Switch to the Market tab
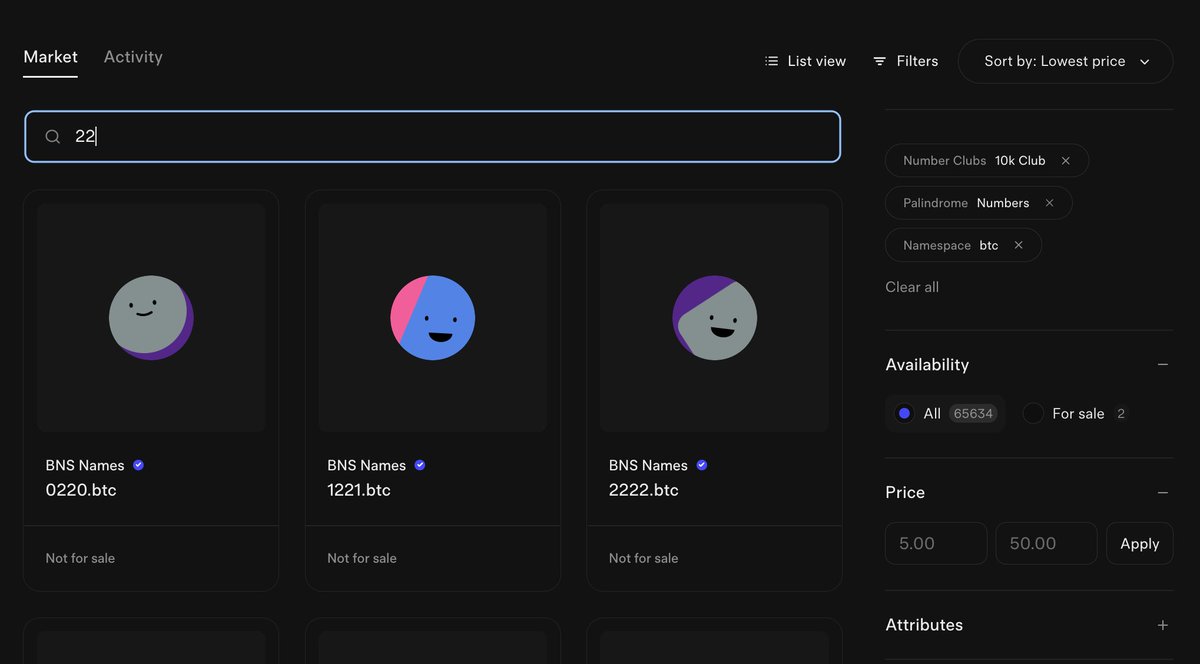Image resolution: width=1200 pixels, height=664 pixels. click(x=51, y=57)
